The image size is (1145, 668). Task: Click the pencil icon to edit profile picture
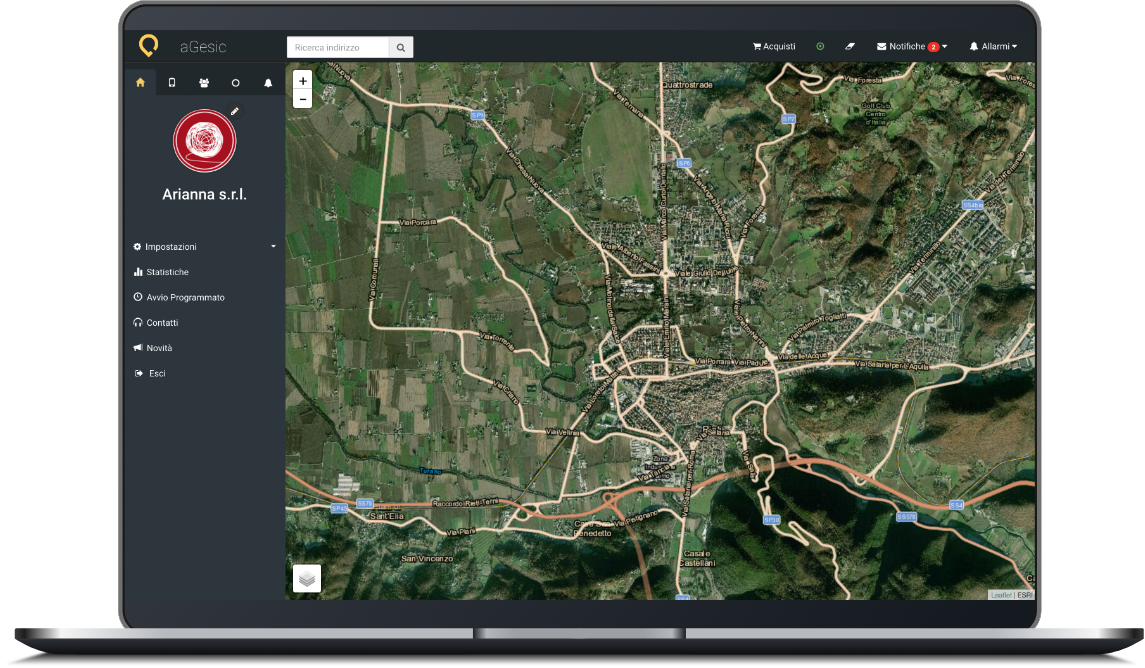(235, 111)
